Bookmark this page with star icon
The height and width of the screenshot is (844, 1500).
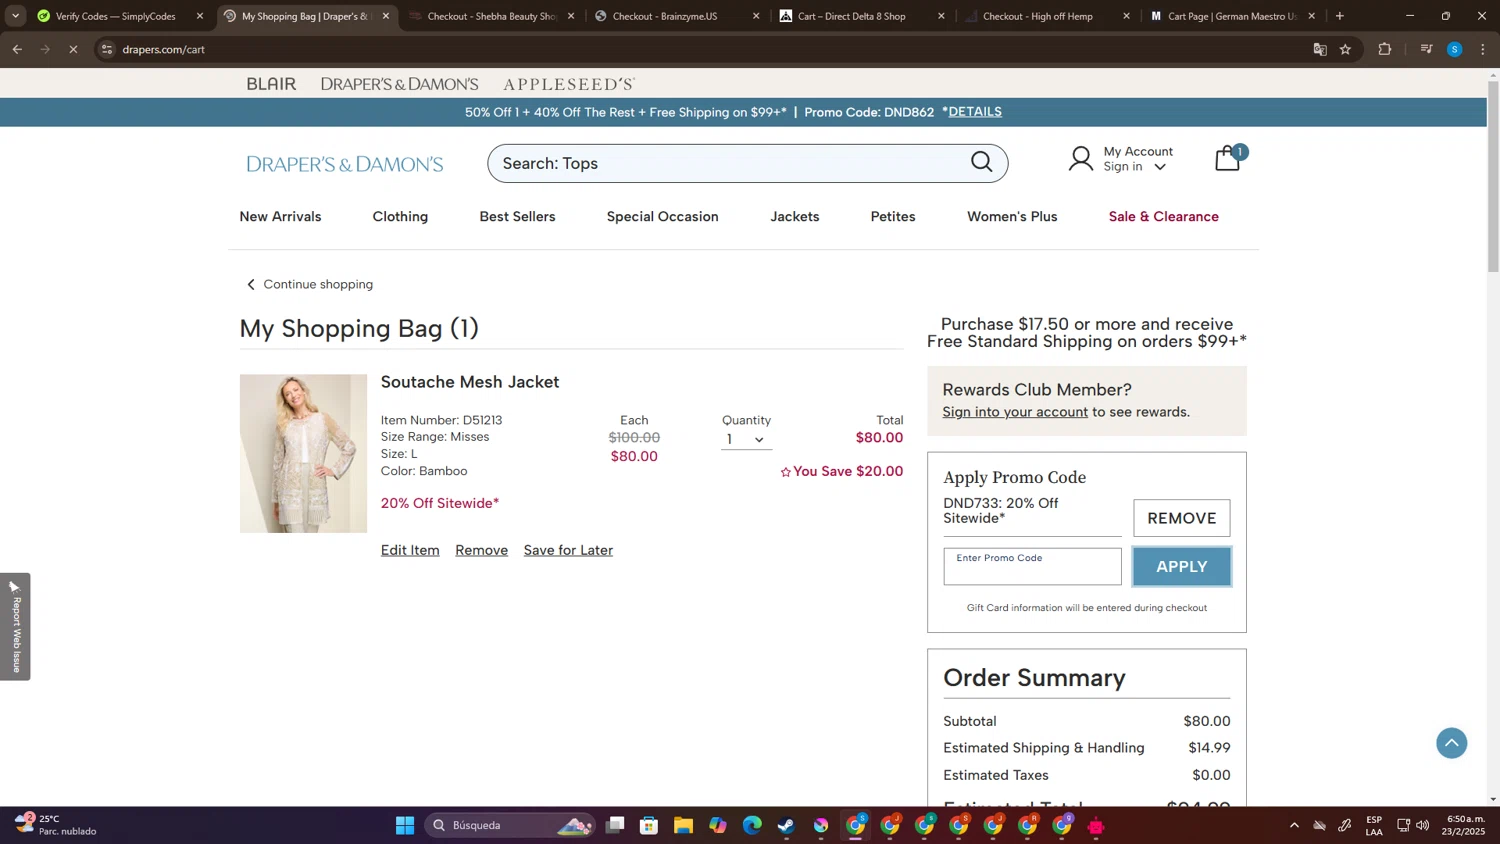pyautogui.click(x=1345, y=49)
